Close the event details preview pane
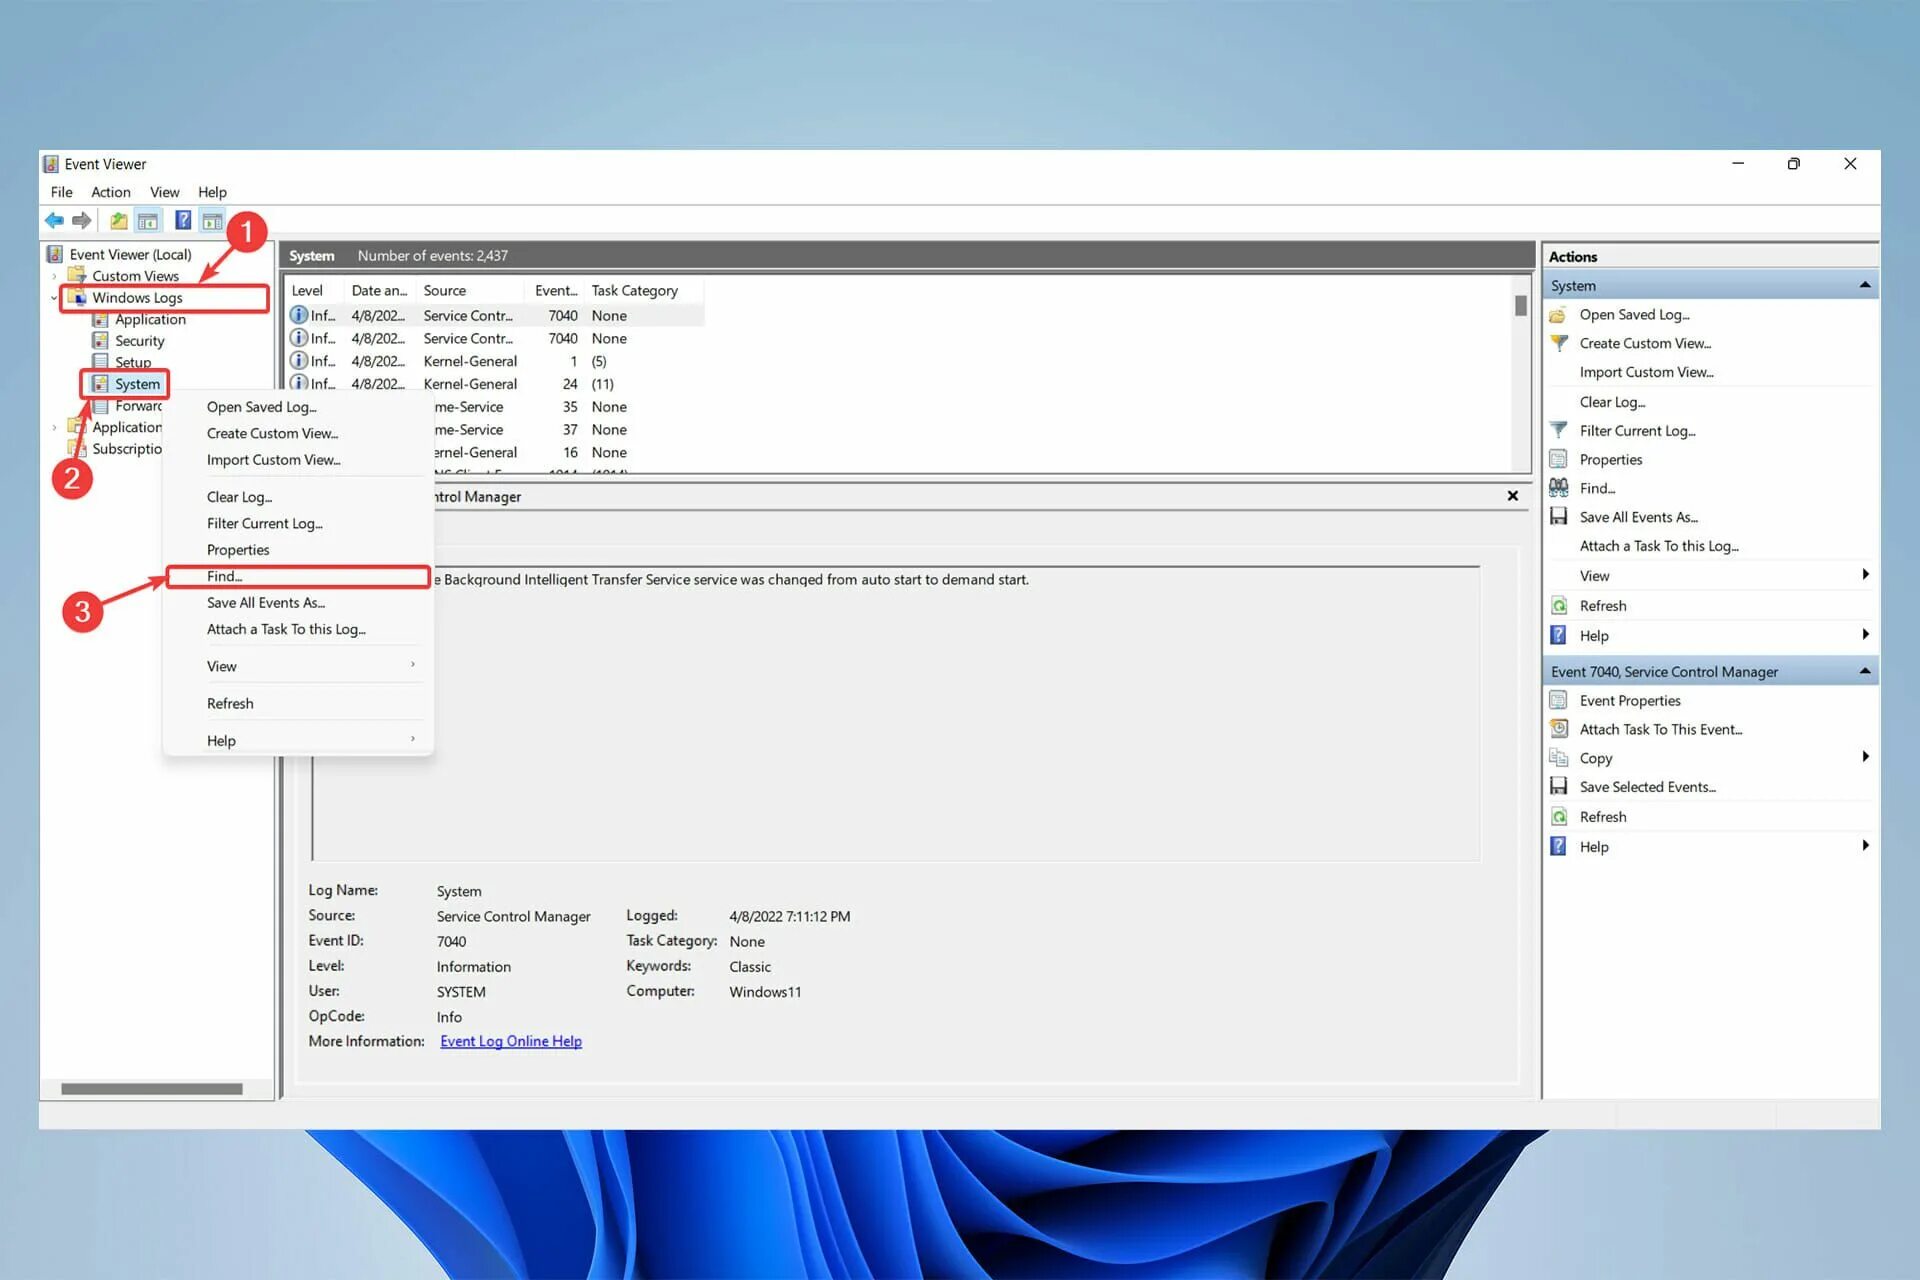 pyautogui.click(x=1512, y=496)
